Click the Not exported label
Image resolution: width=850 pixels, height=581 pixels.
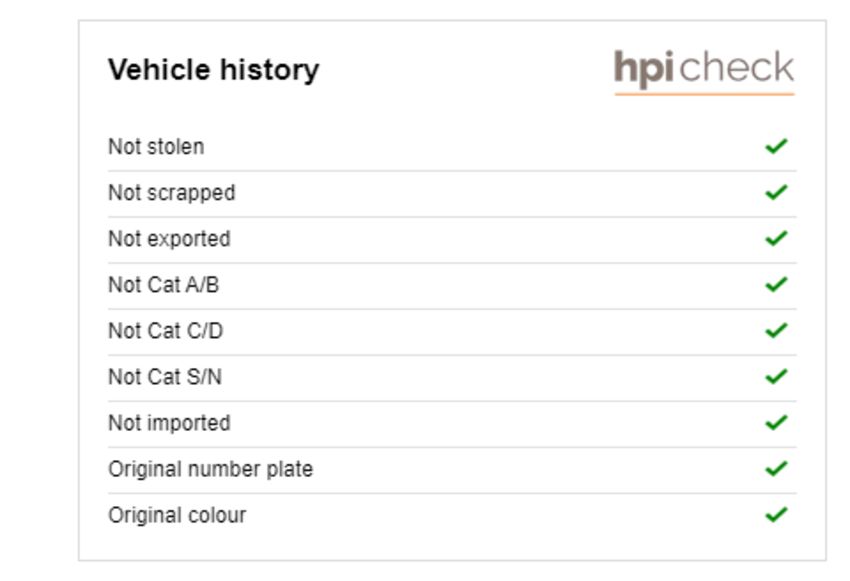coord(169,240)
